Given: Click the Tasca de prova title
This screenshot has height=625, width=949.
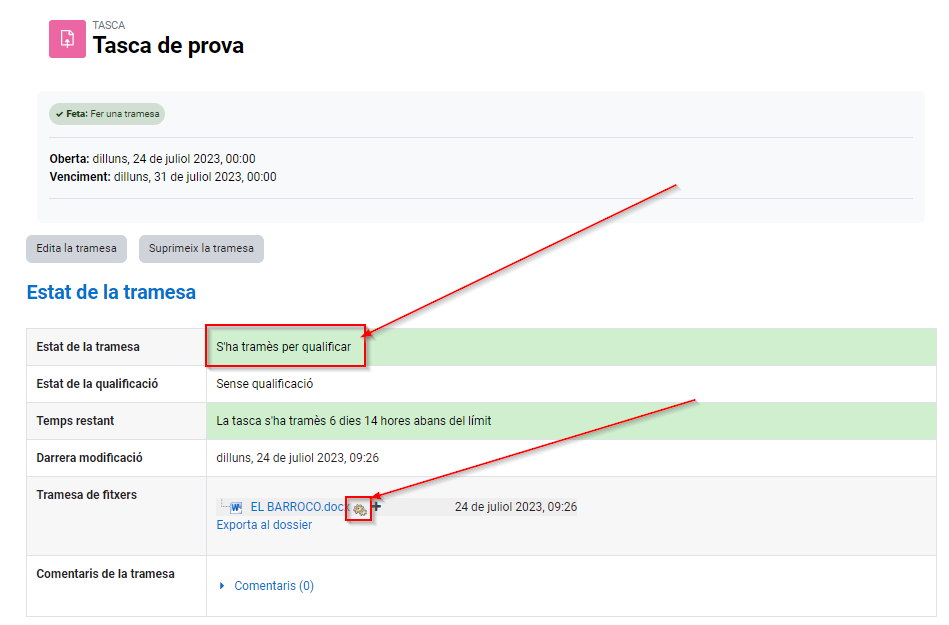Looking at the screenshot, I should [168, 46].
